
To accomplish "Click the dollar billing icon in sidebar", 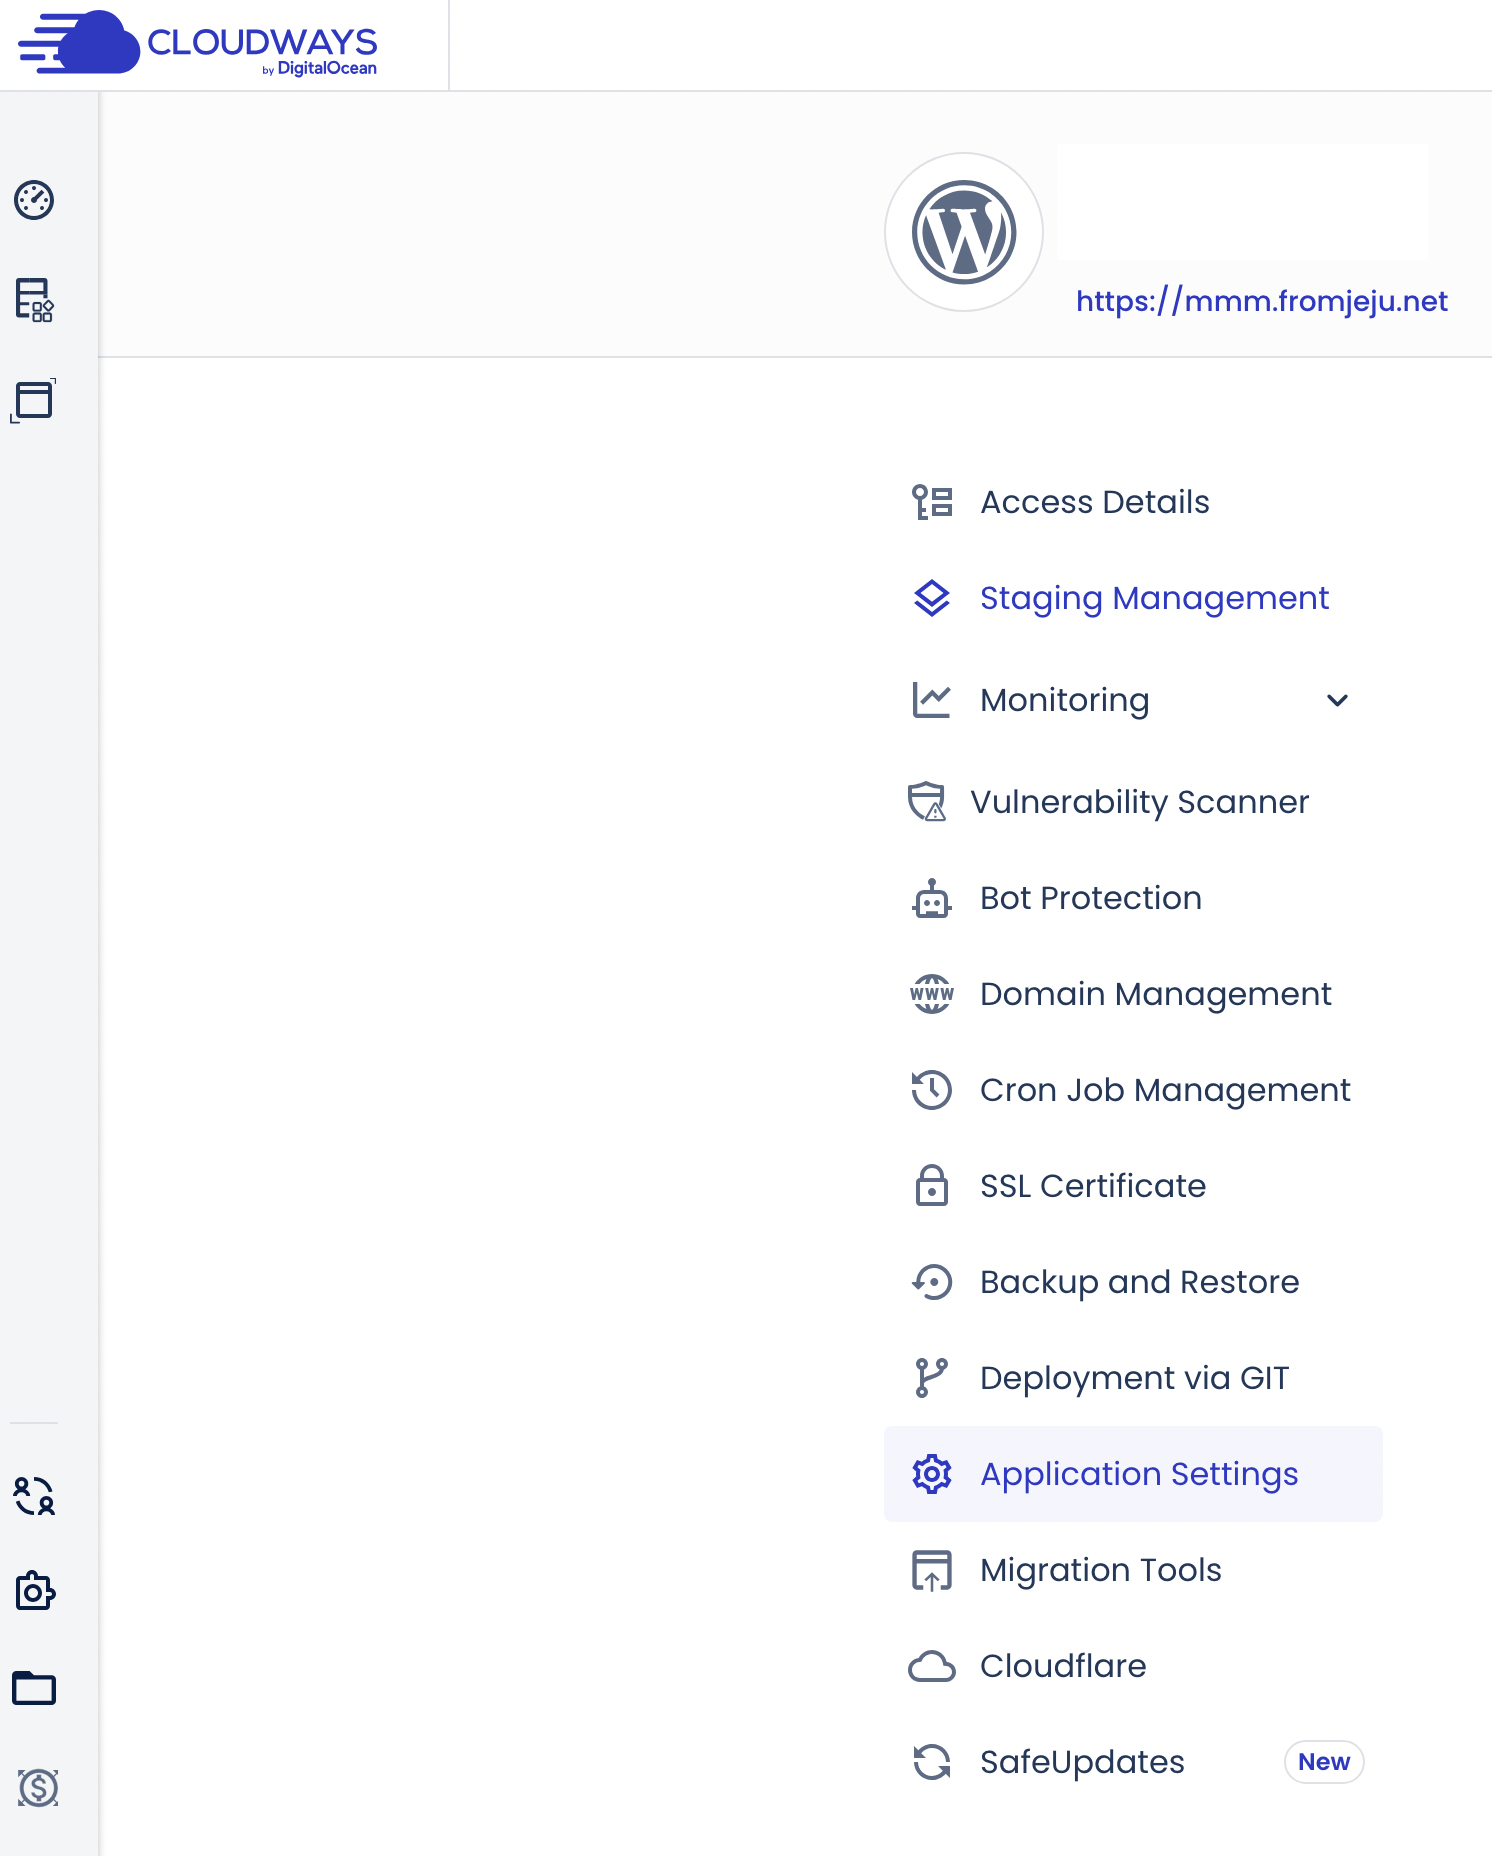I will click(38, 1787).
